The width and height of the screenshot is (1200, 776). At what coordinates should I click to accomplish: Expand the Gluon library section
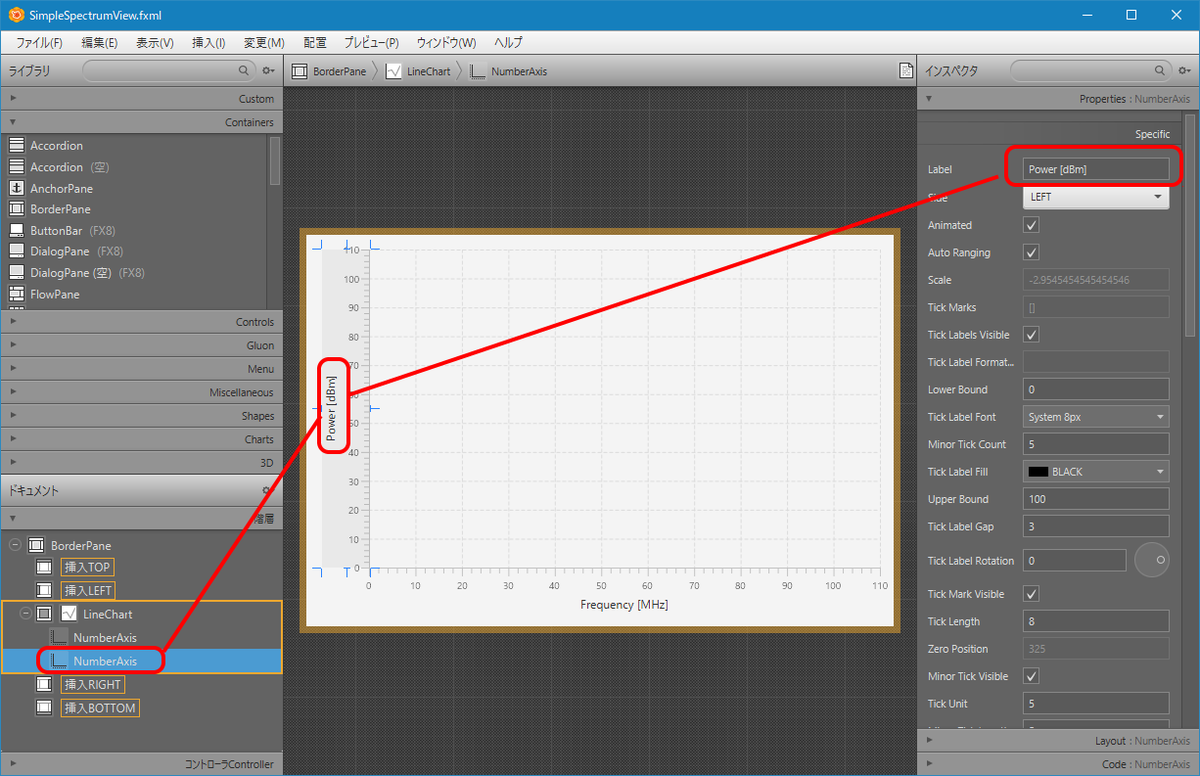pos(140,345)
